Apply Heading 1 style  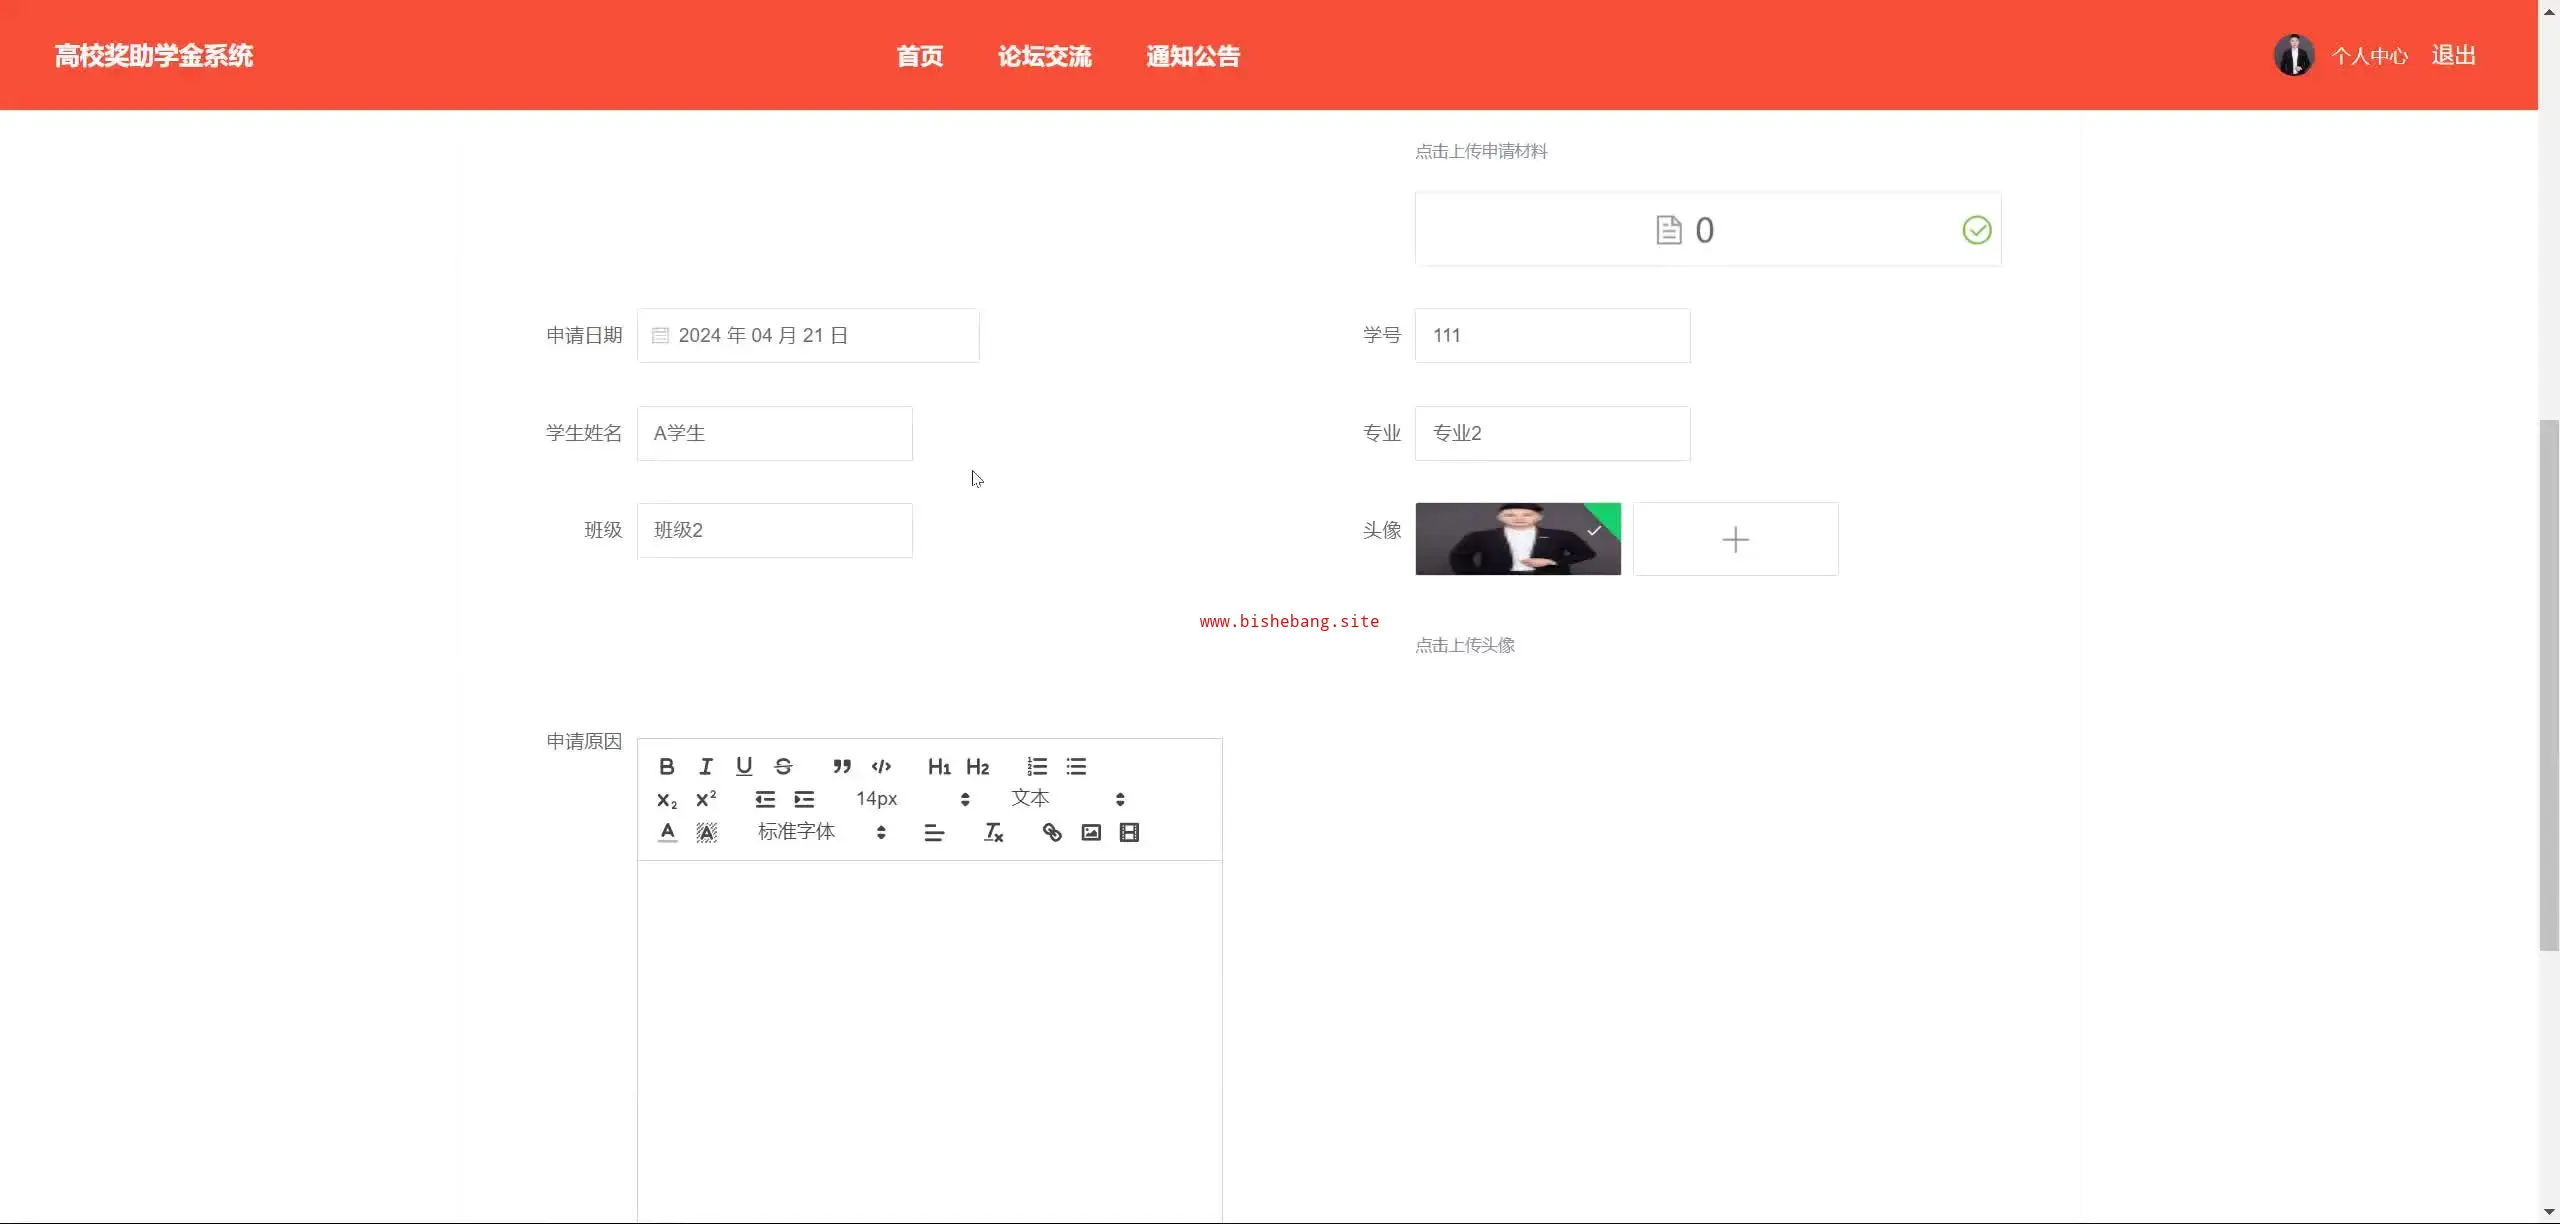click(939, 767)
